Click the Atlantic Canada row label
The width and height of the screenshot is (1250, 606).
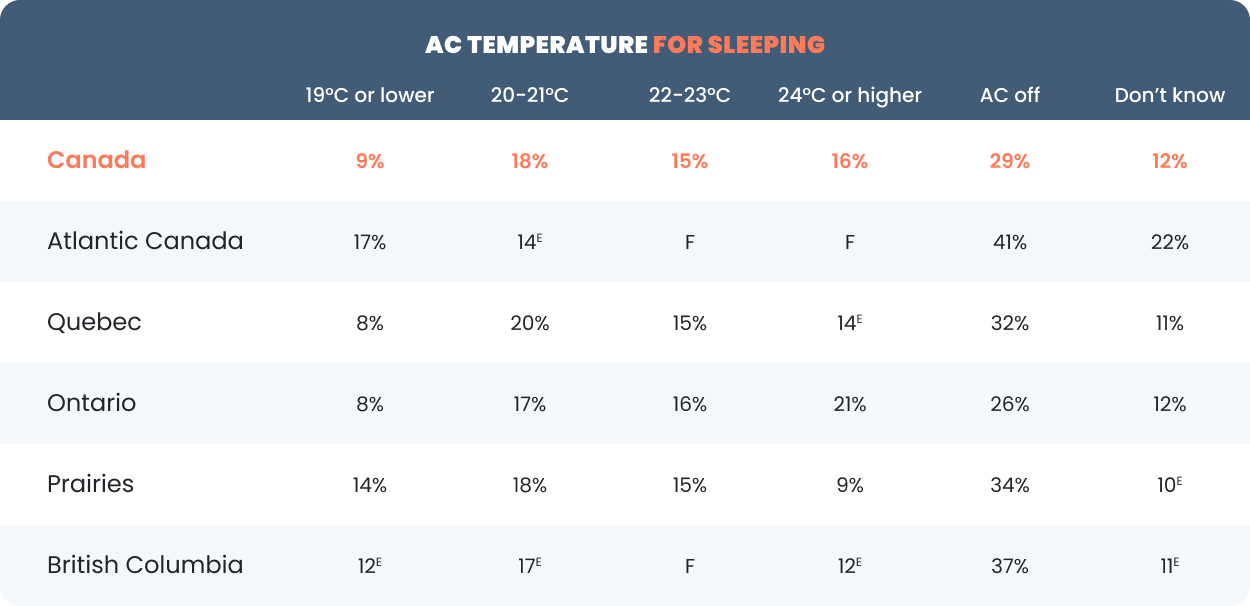(145, 241)
